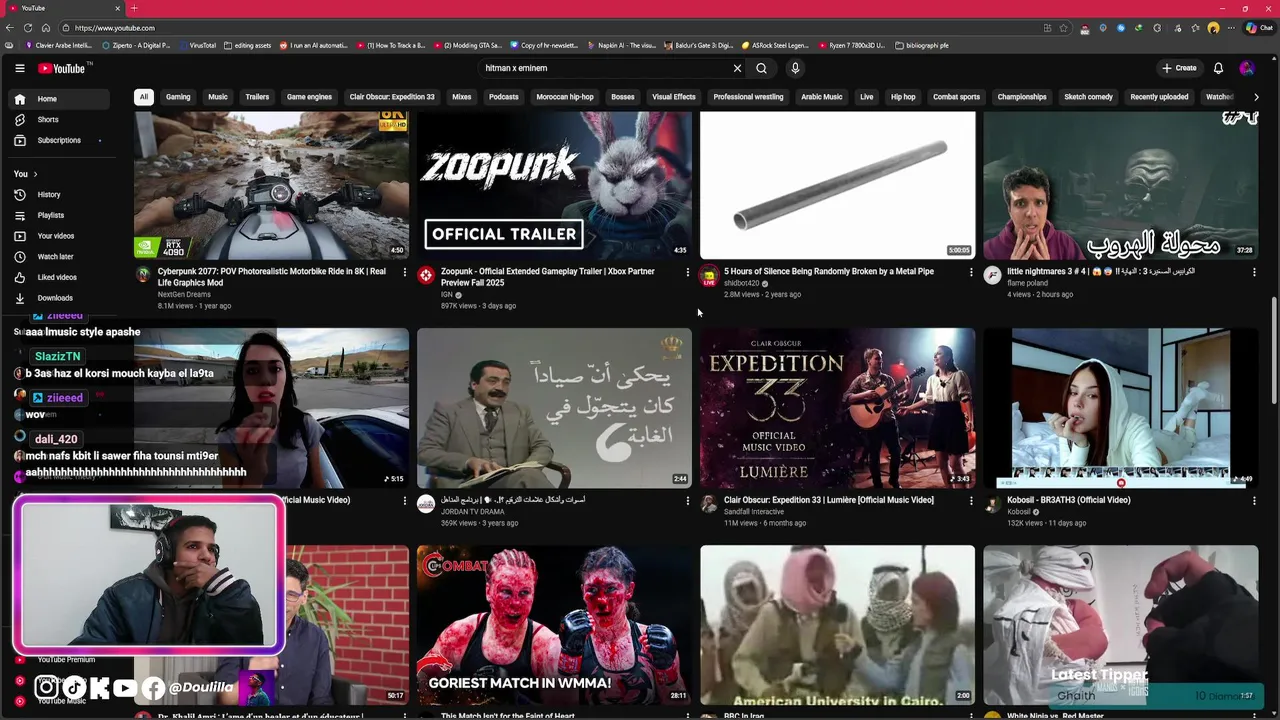Select the Recently uploaded chip
Screen dimensions: 1280x720
click(x=1159, y=97)
